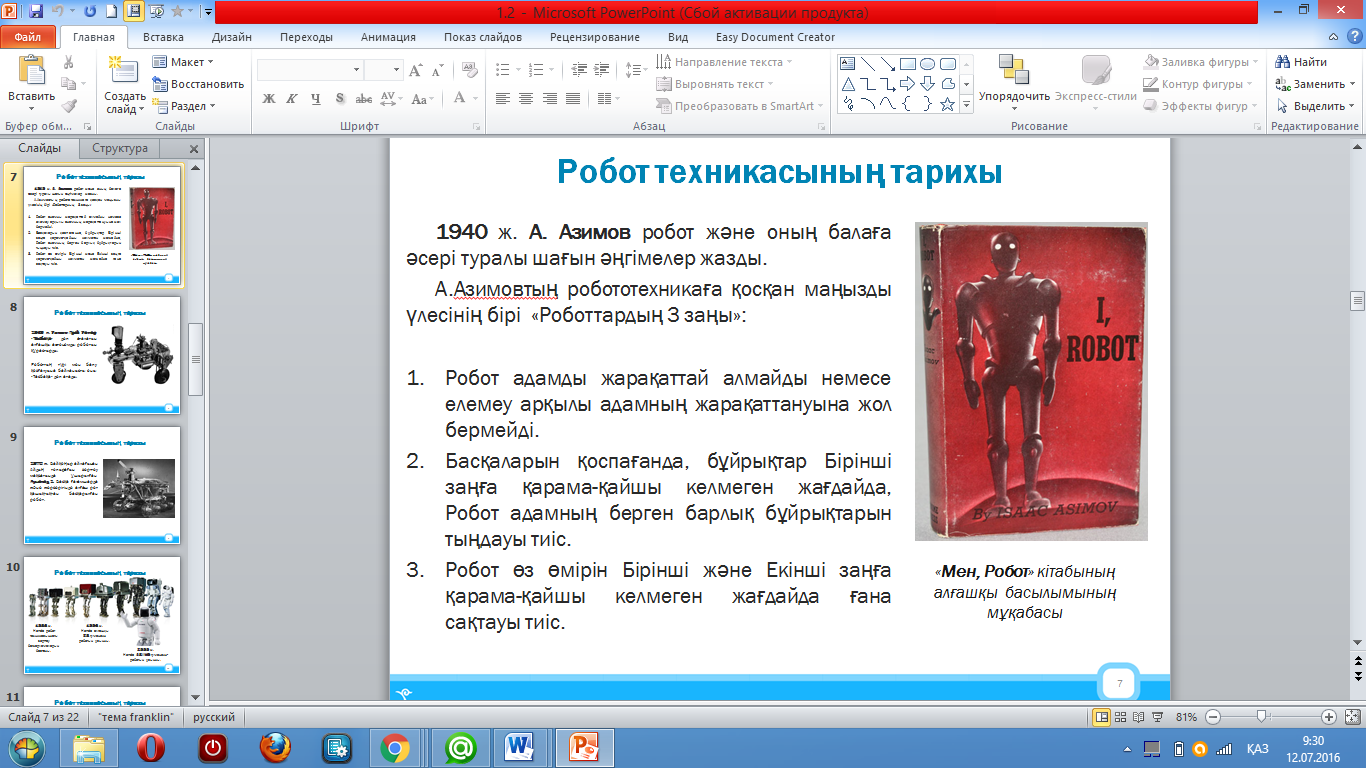Click the Файл (File) button

pyautogui.click(x=28, y=37)
